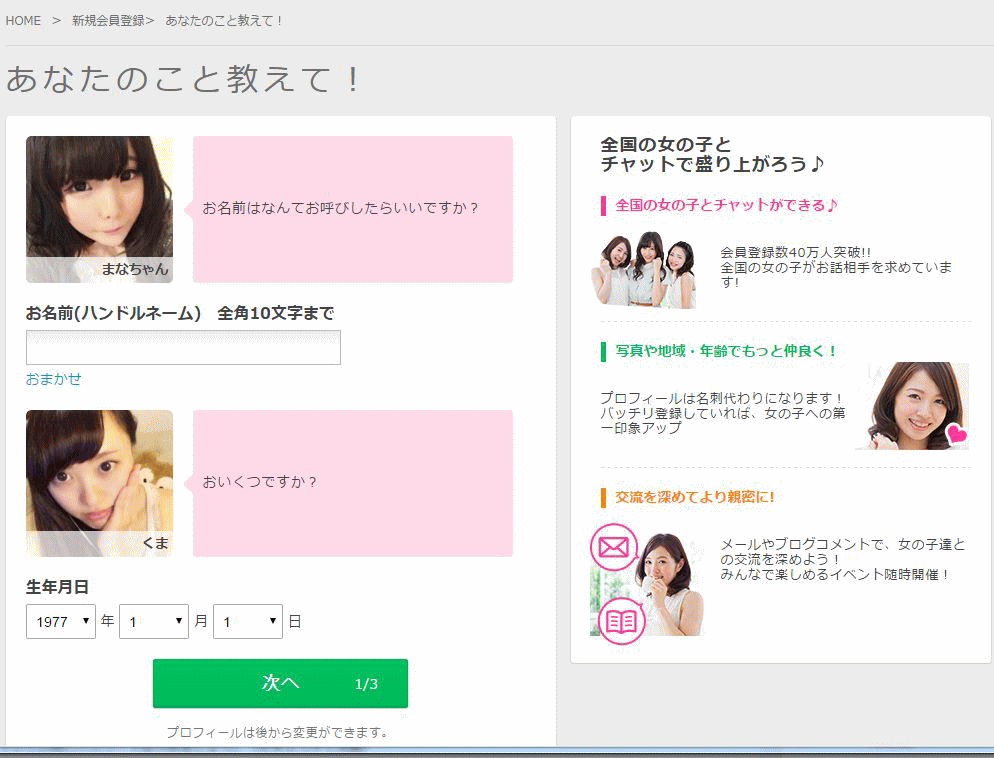Click the くま profile photo
Screen dimensions: 994x758
click(x=99, y=483)
